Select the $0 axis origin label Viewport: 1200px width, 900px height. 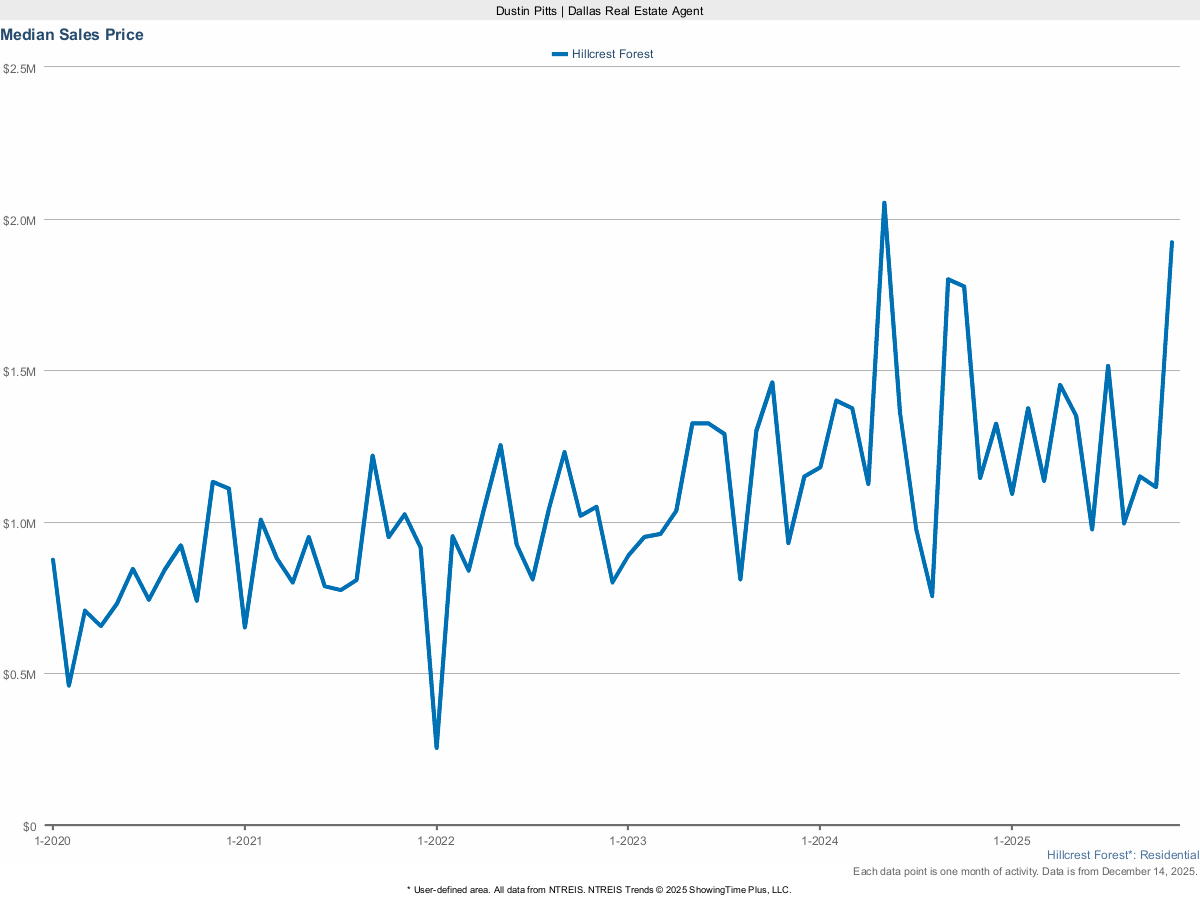30,826
